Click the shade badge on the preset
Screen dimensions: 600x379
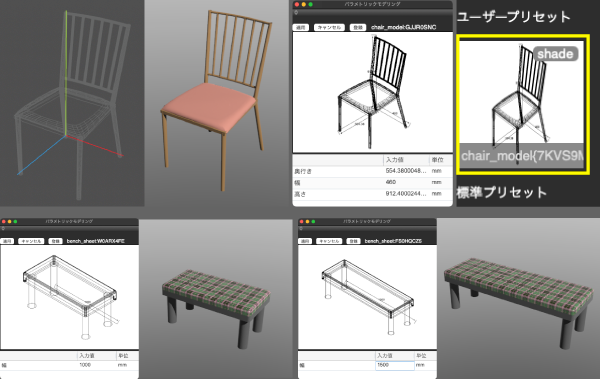click(555, 54)
